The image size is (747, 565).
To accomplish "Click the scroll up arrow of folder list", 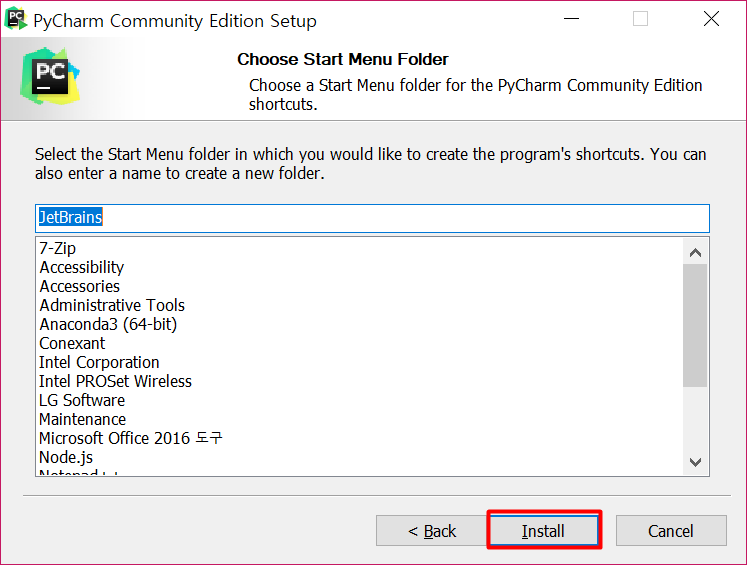I will [x=696, y=251].
